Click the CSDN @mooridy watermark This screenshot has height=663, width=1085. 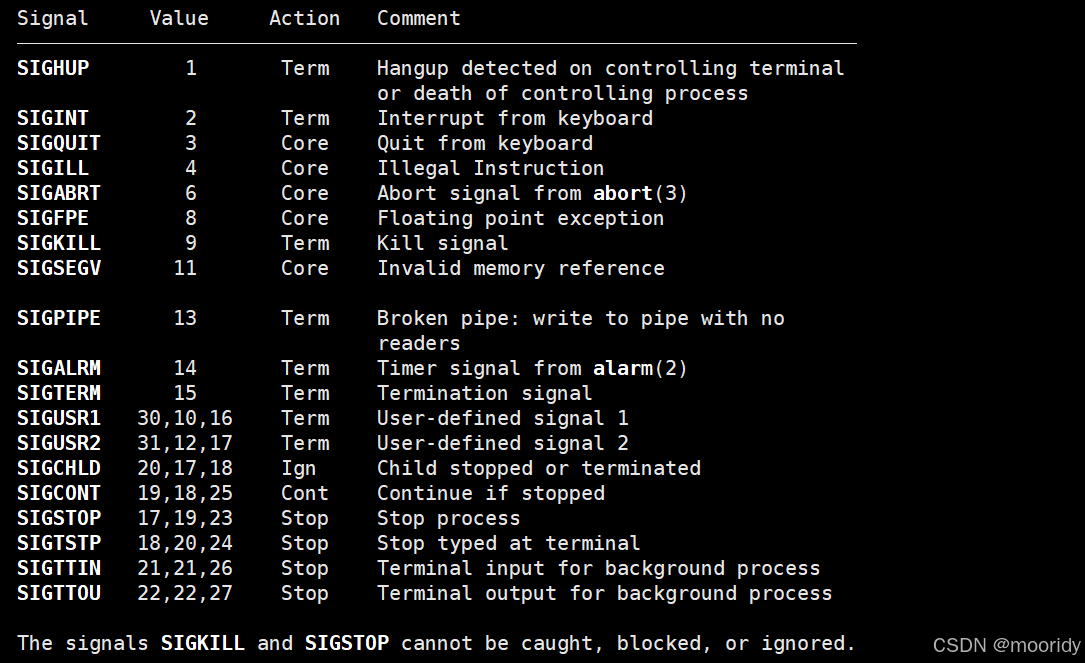click(1006, 645)
